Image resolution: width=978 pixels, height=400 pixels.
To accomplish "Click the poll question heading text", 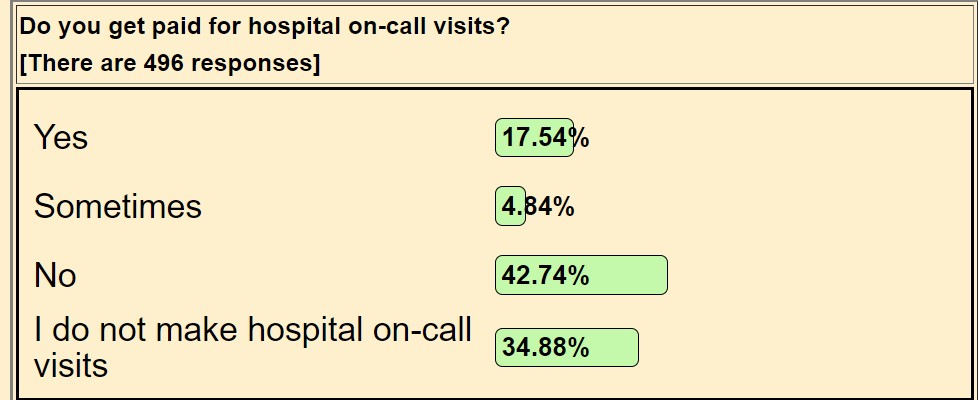I will (265, 26).
